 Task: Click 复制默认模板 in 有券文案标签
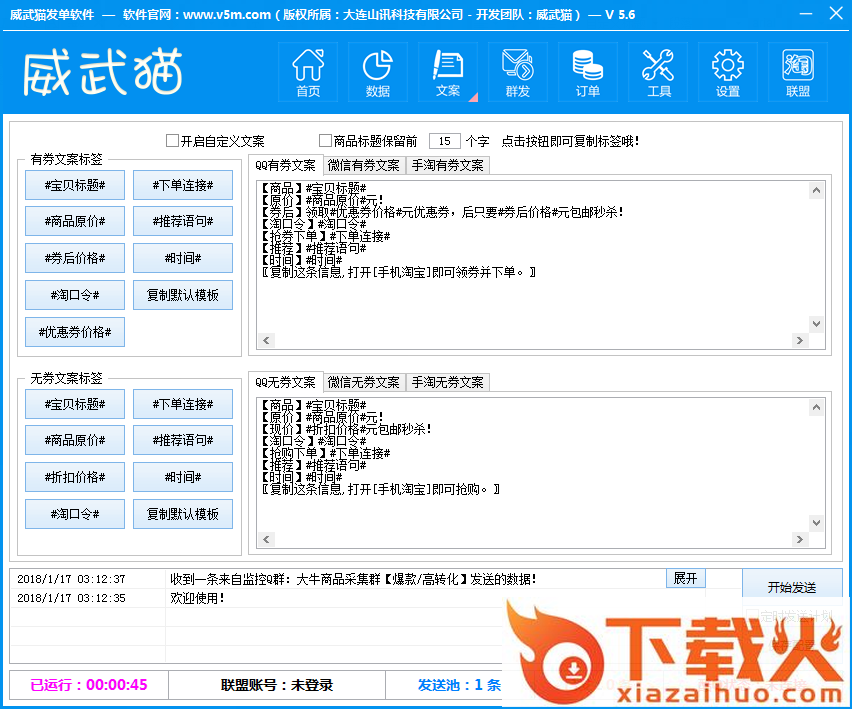[183, 295]
